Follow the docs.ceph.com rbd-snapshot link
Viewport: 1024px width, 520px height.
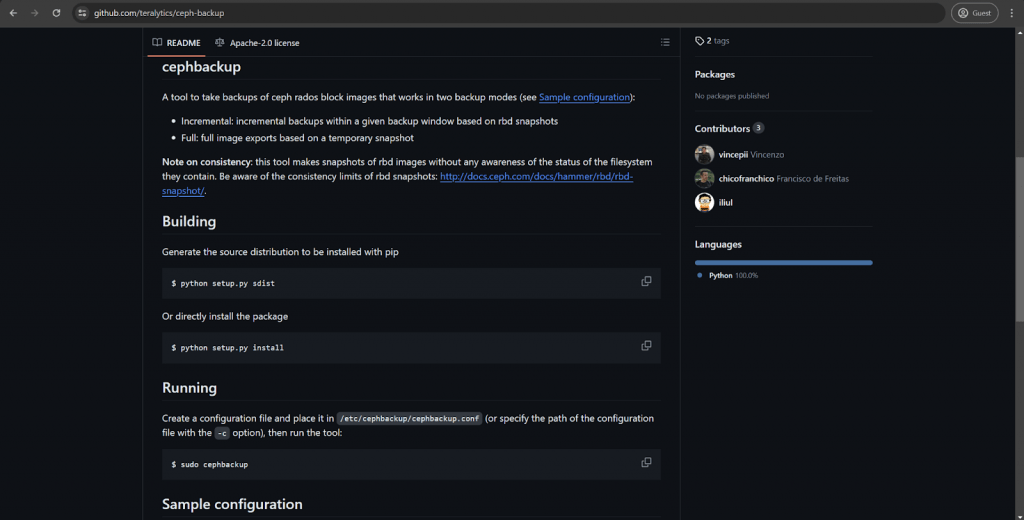tap(536, 177)
